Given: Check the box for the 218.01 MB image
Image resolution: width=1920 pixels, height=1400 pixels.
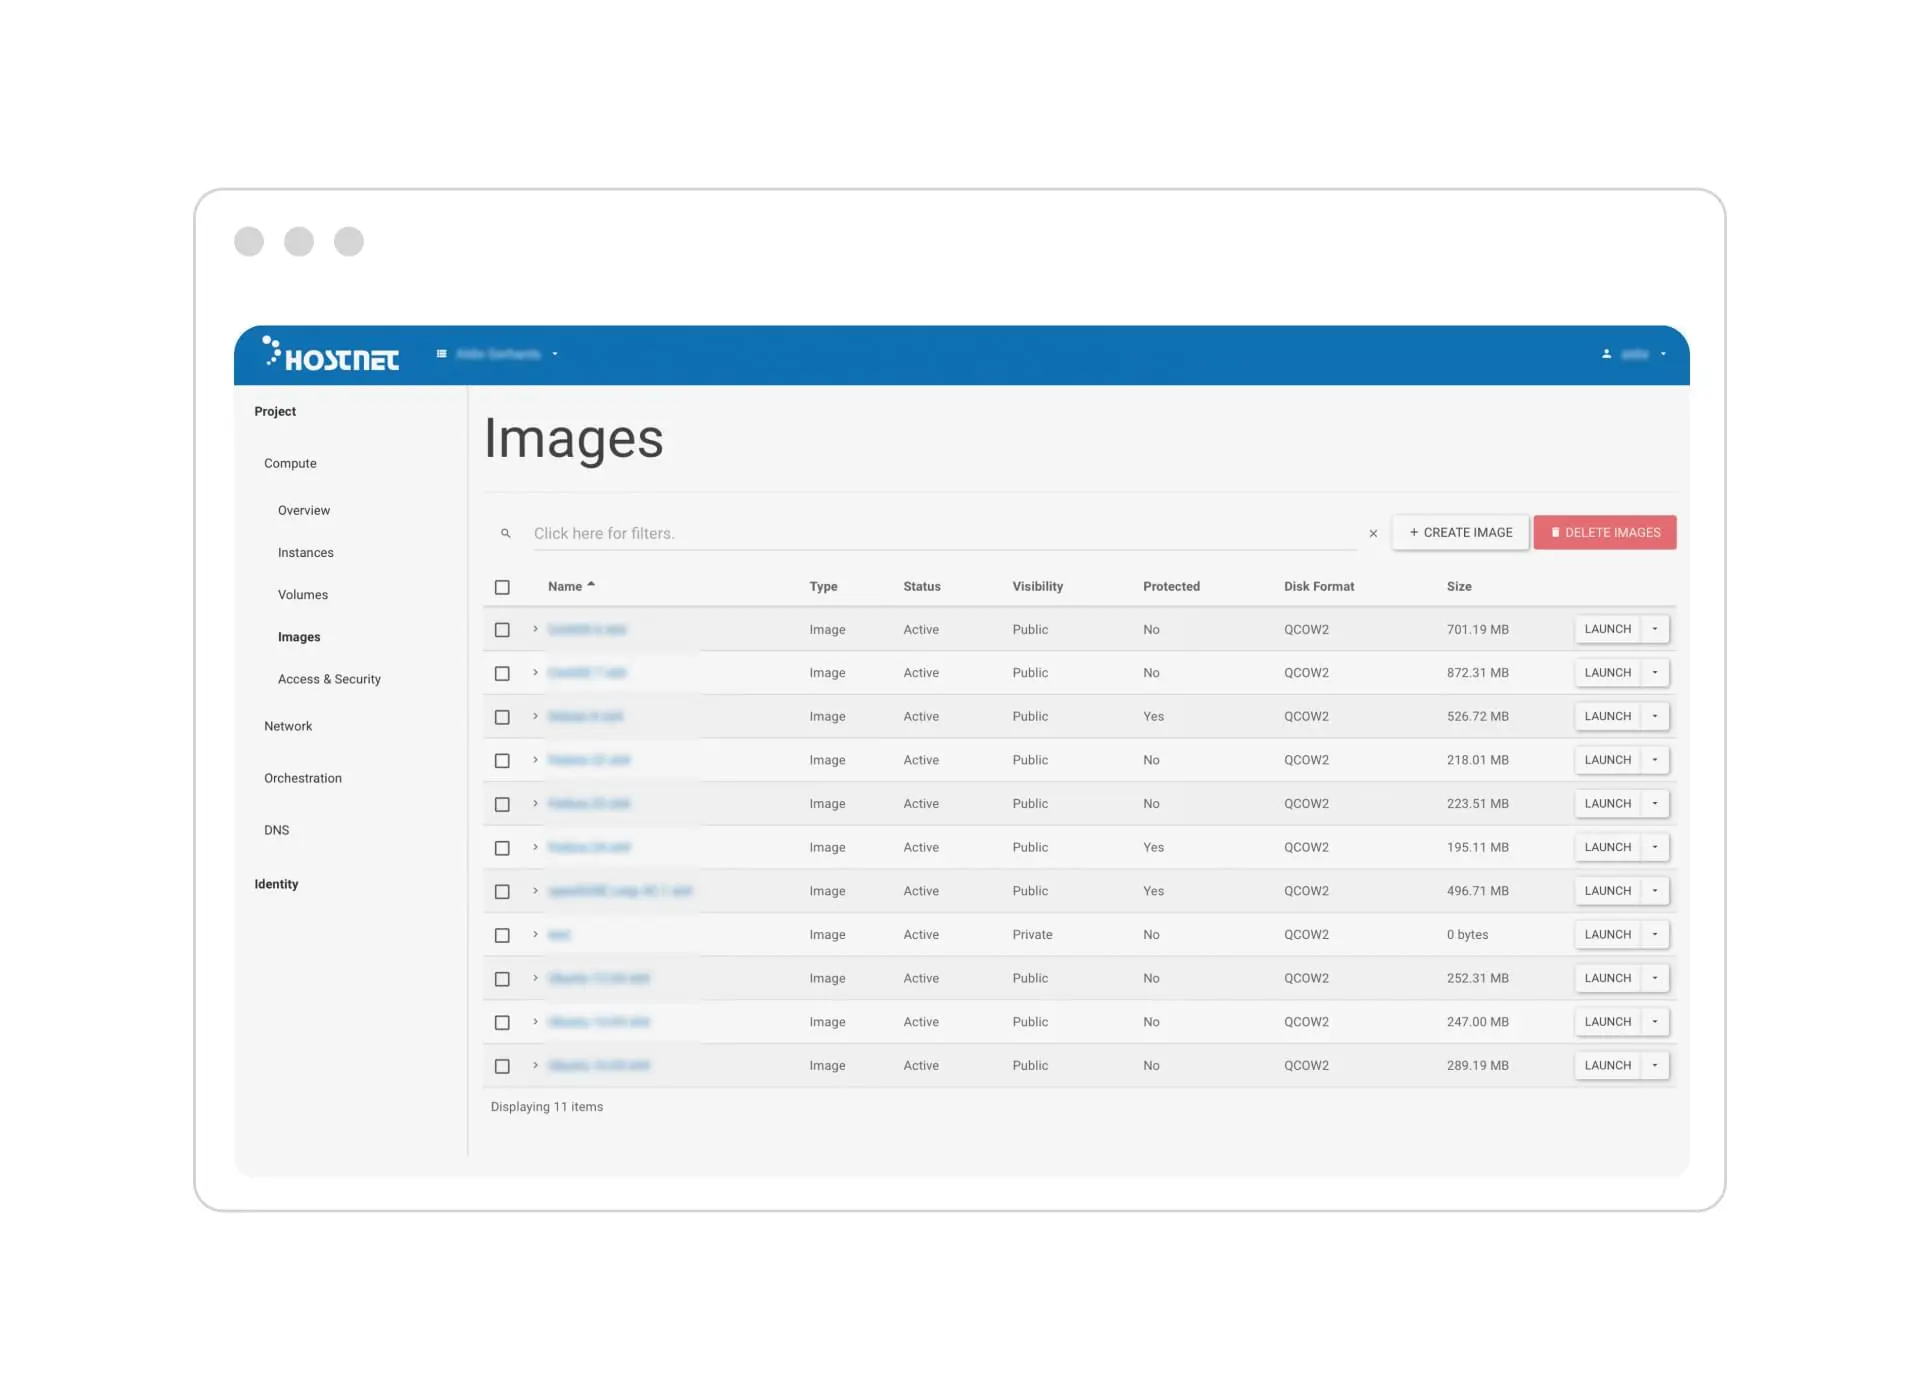Looking at the screenshot, I should coord(502,761).
